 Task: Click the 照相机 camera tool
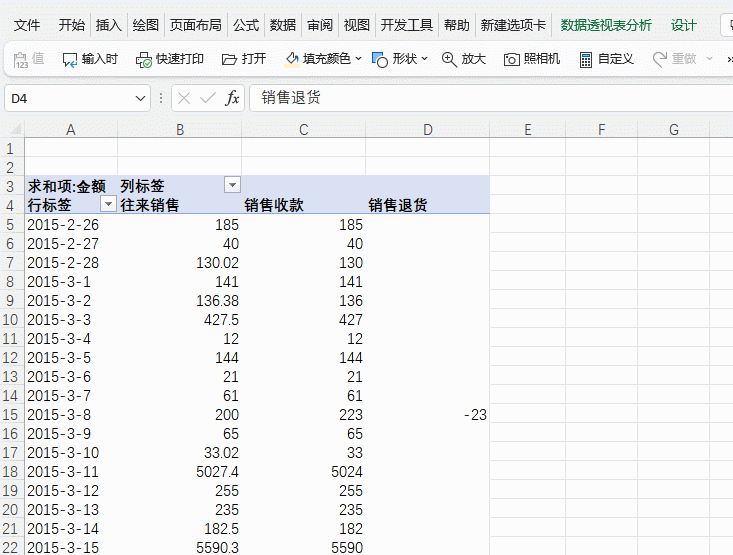click(512, 60)
